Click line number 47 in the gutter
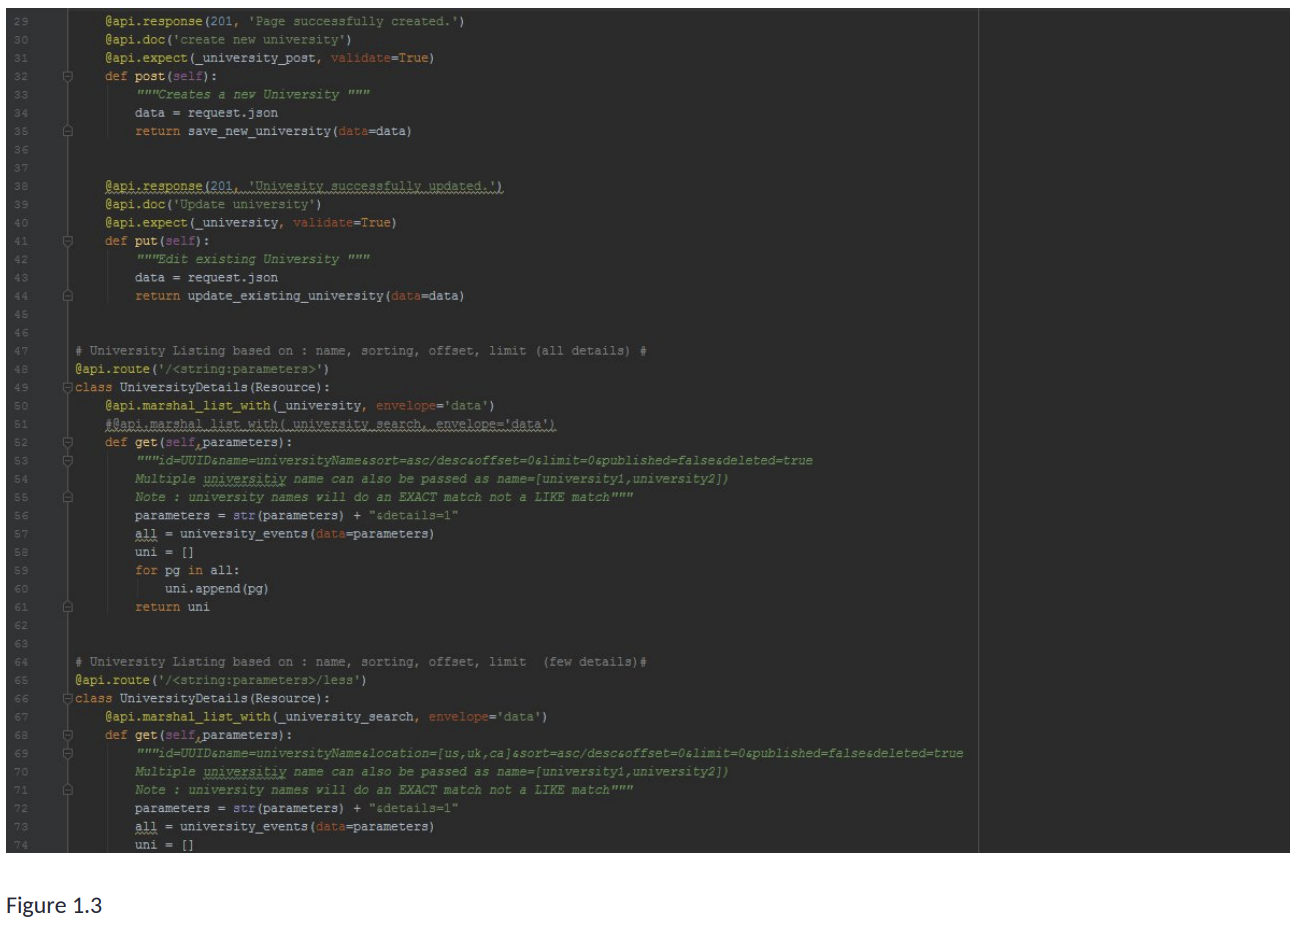Viewport: 1297px width, 926px height. click(22, 351)
